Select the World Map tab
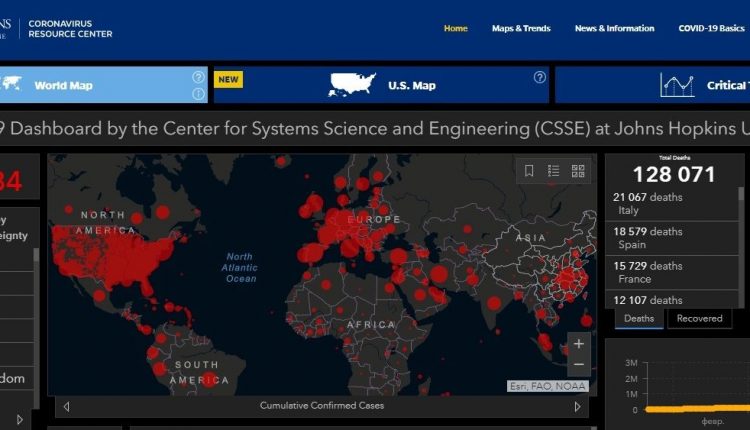Screen dimensions: 750x430 coord(103,85)
